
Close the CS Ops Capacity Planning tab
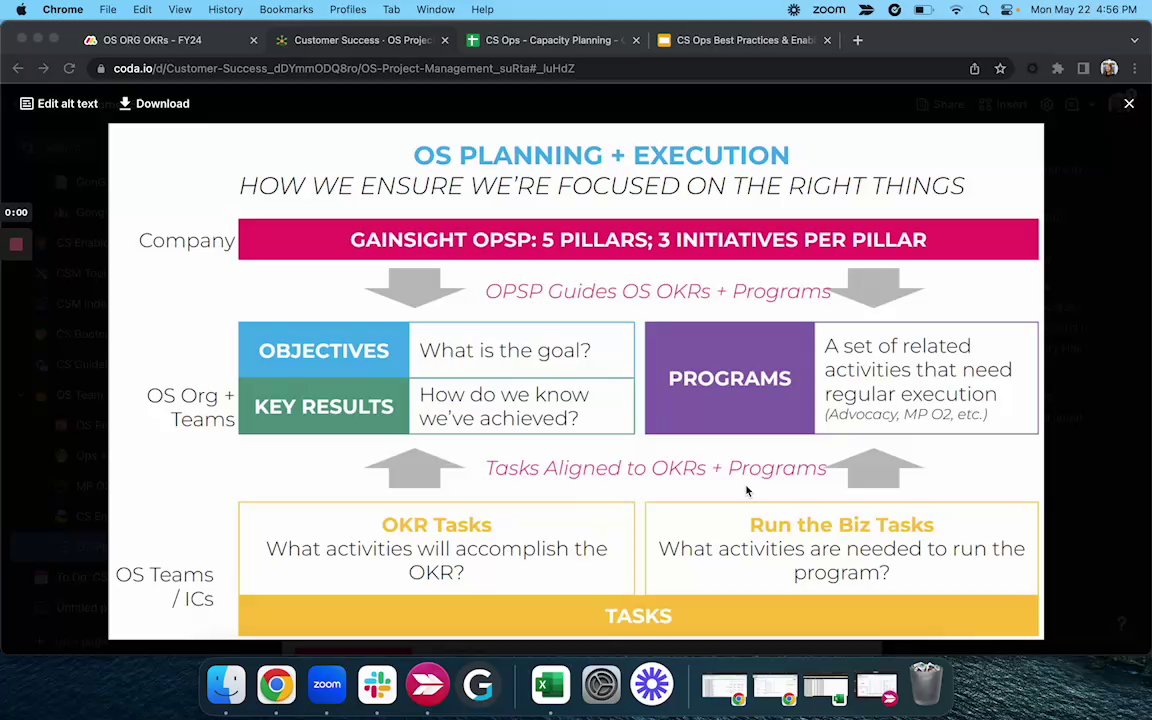pyautogui.click(x=636, y=40)
